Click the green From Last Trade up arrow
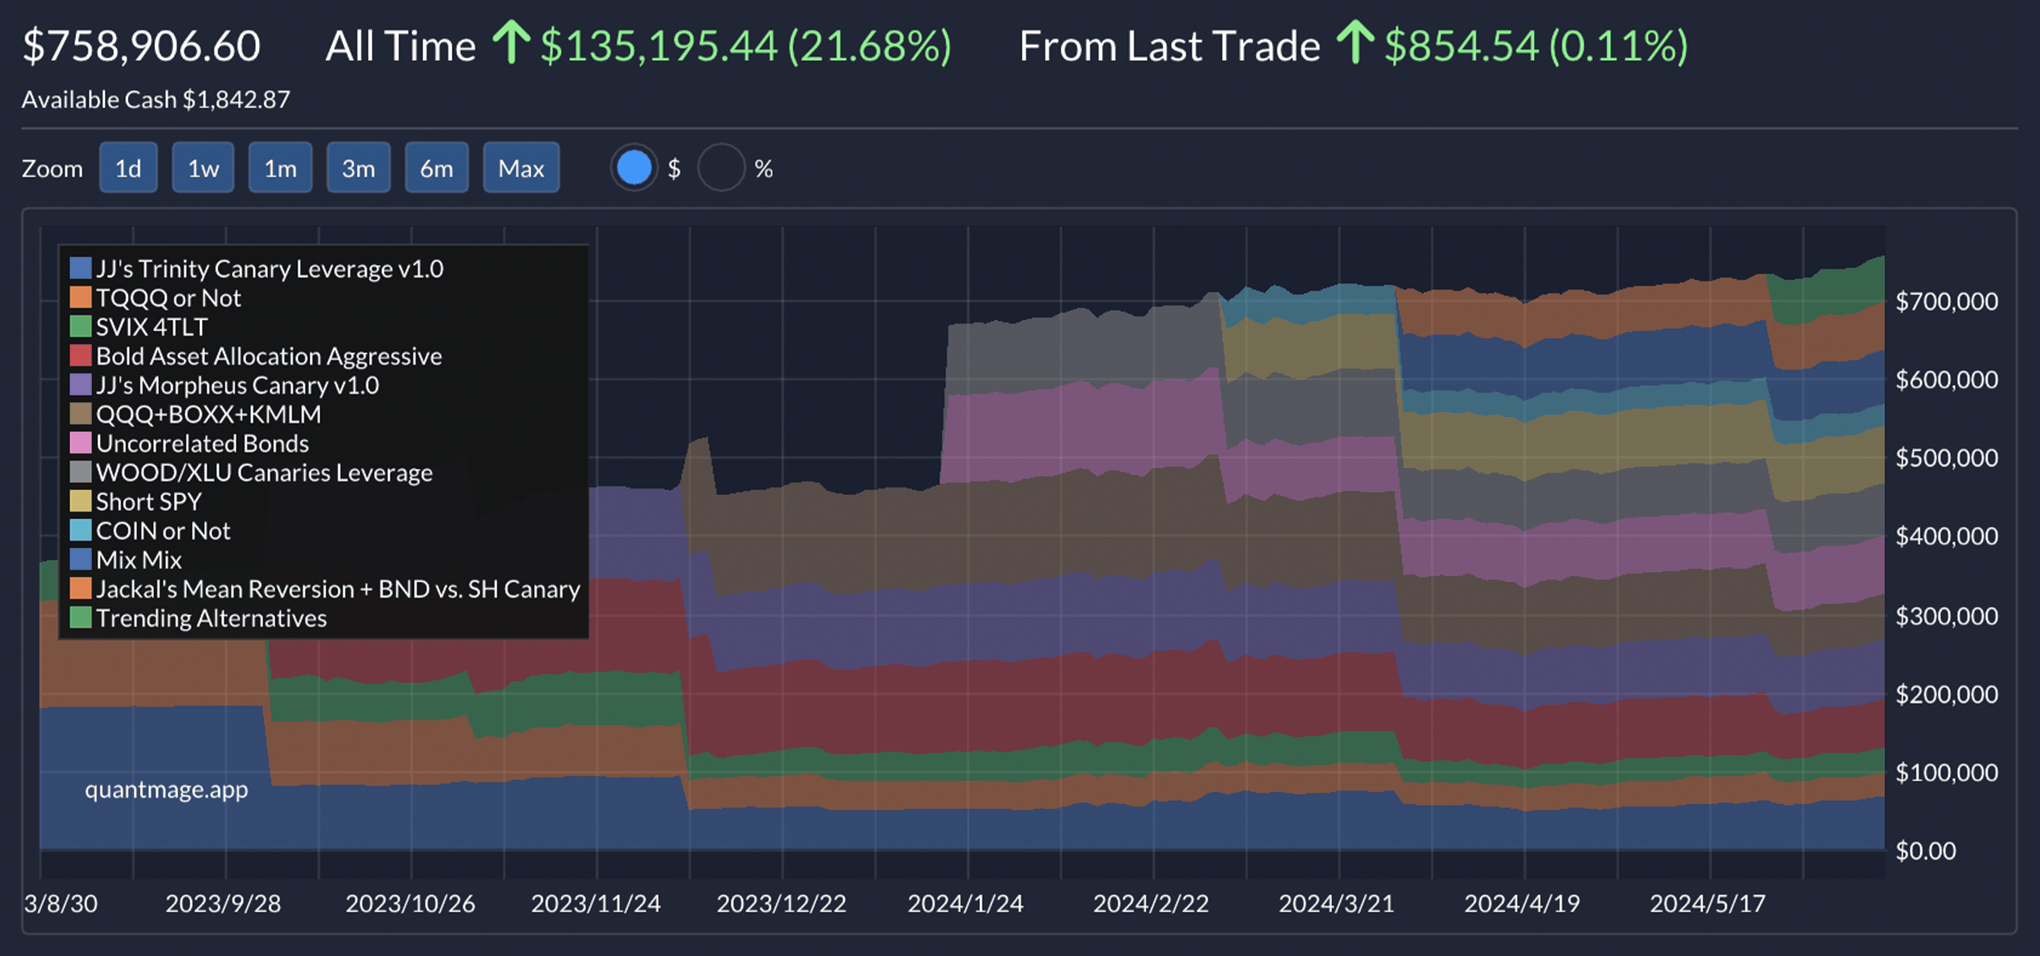The width and height of the screenshot is (2040, 956). (x=1355, y=44)
